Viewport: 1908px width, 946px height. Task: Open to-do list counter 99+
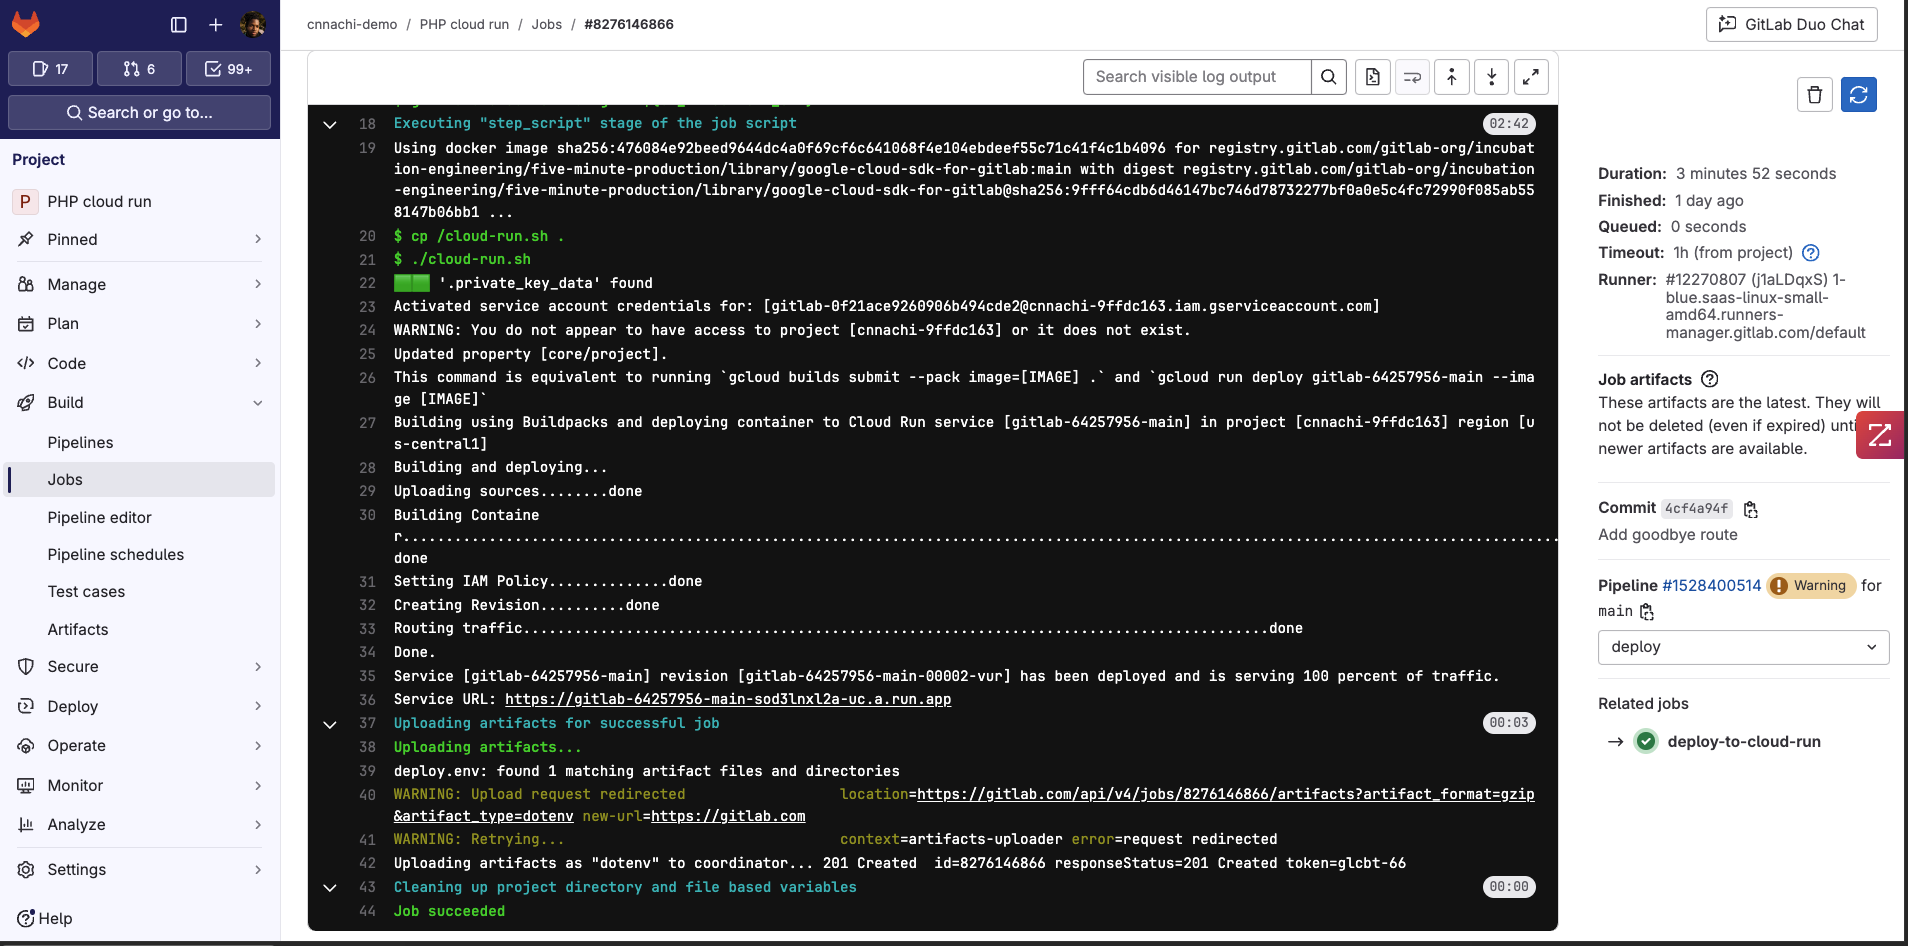[x=228, y=69]
